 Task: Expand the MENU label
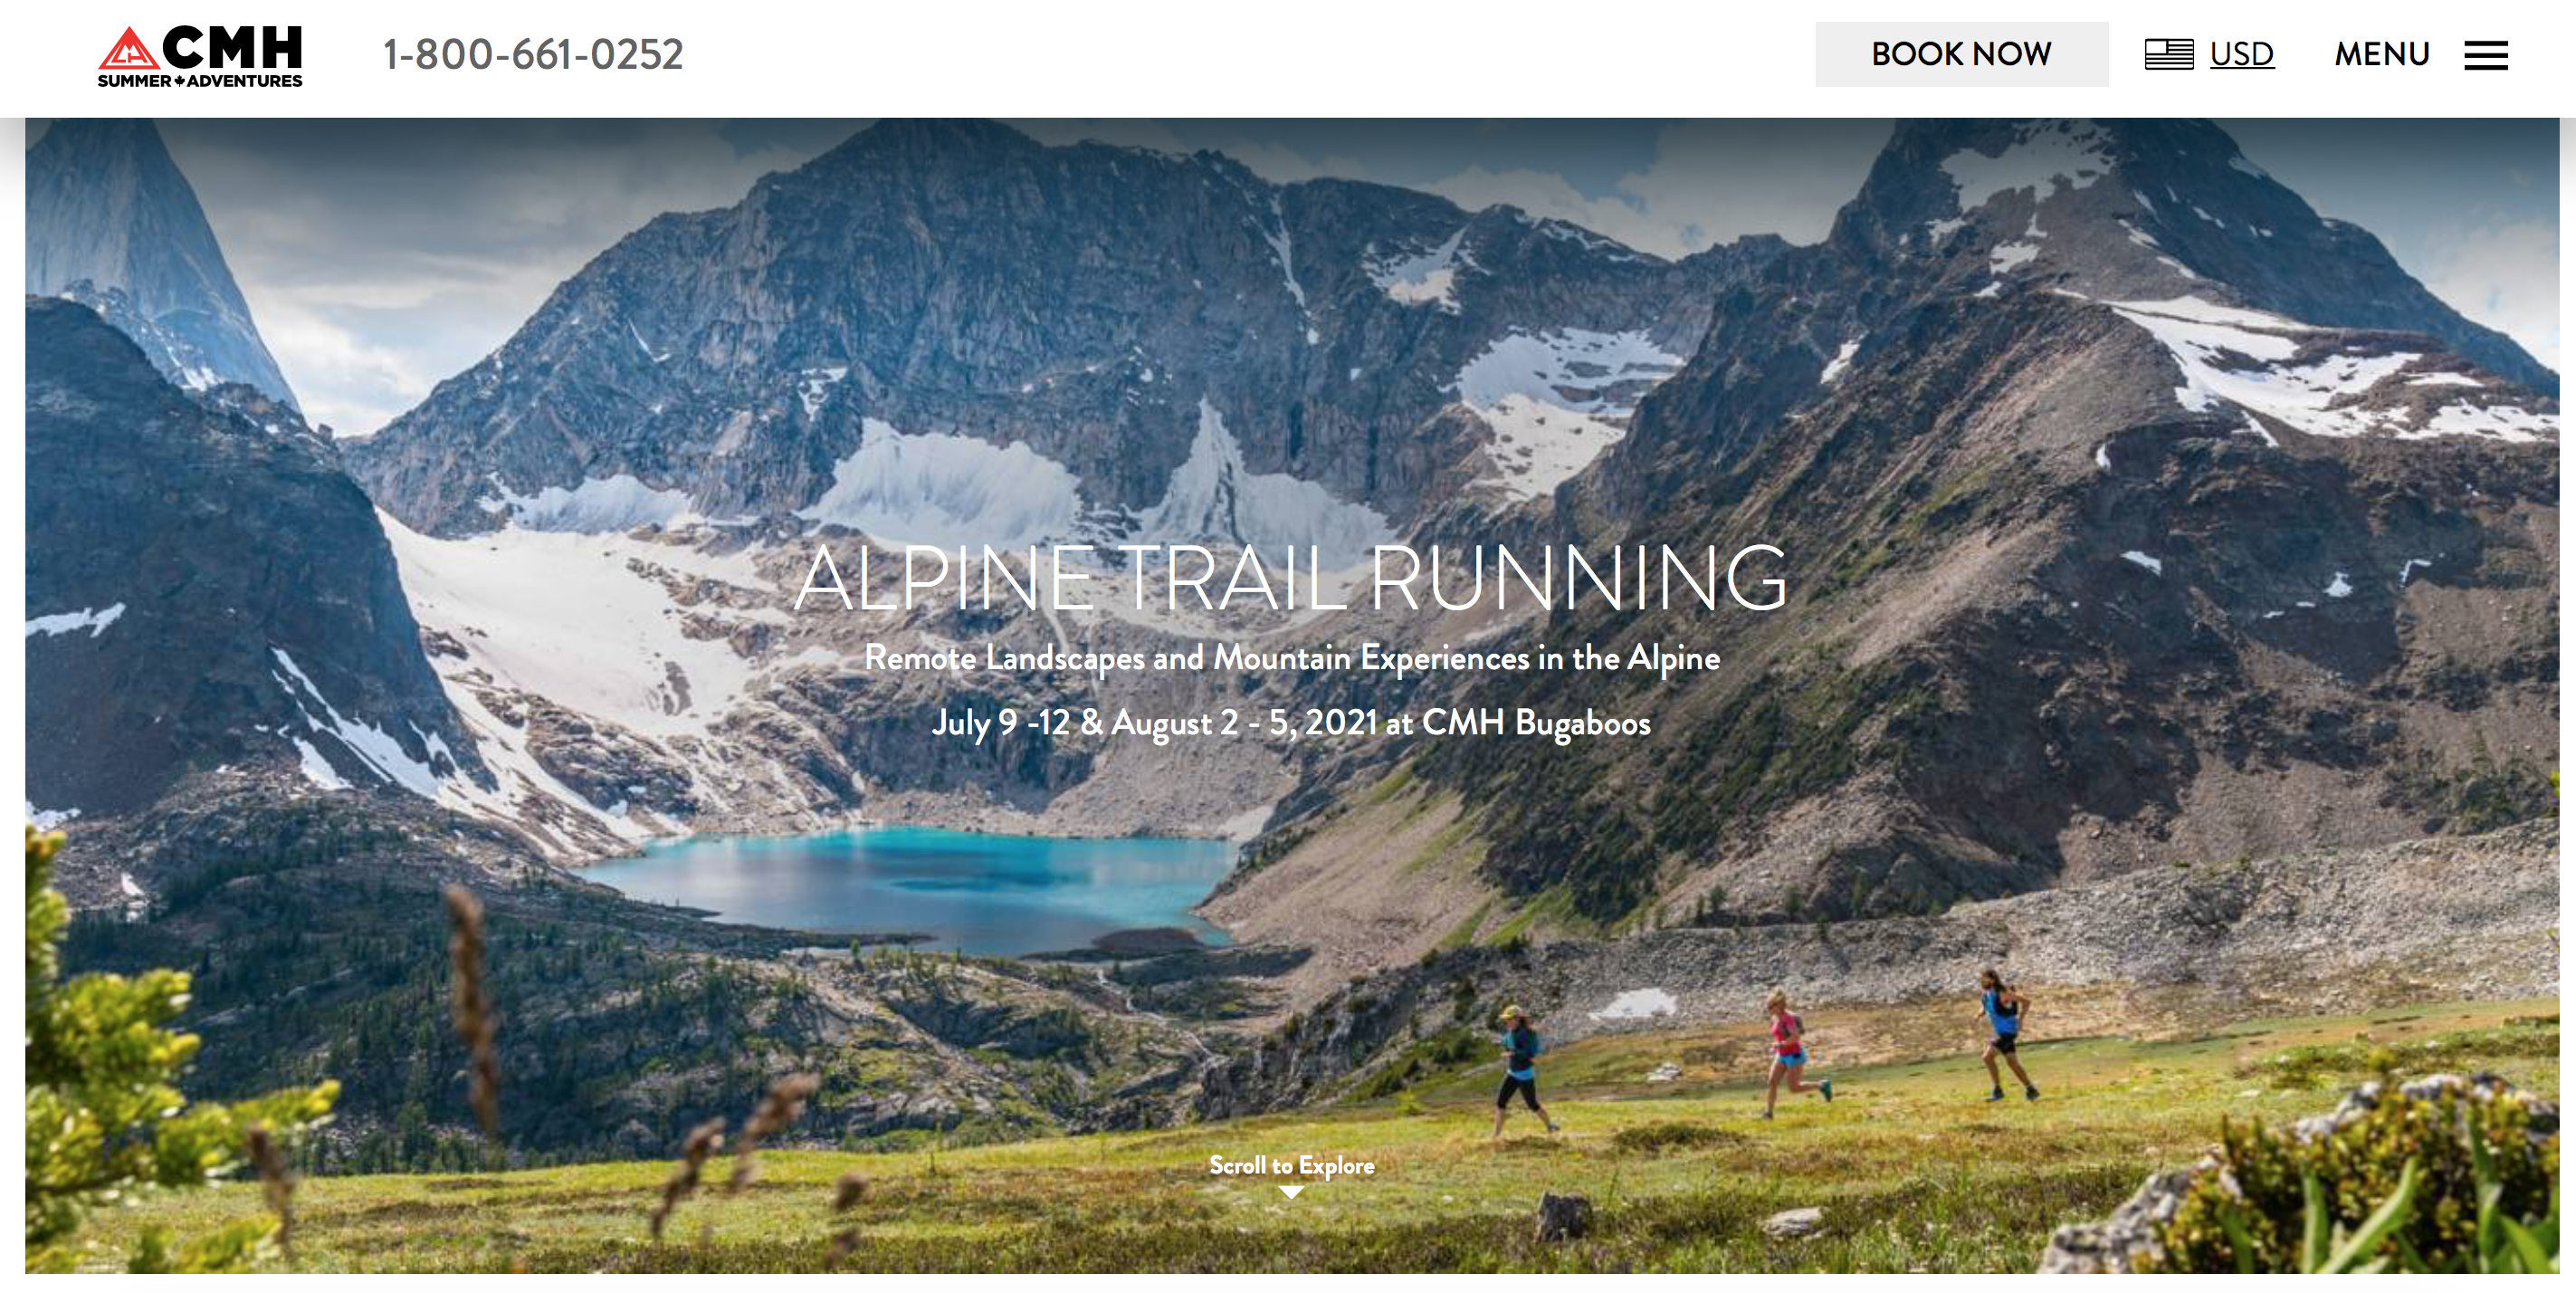pos(2382,54)
